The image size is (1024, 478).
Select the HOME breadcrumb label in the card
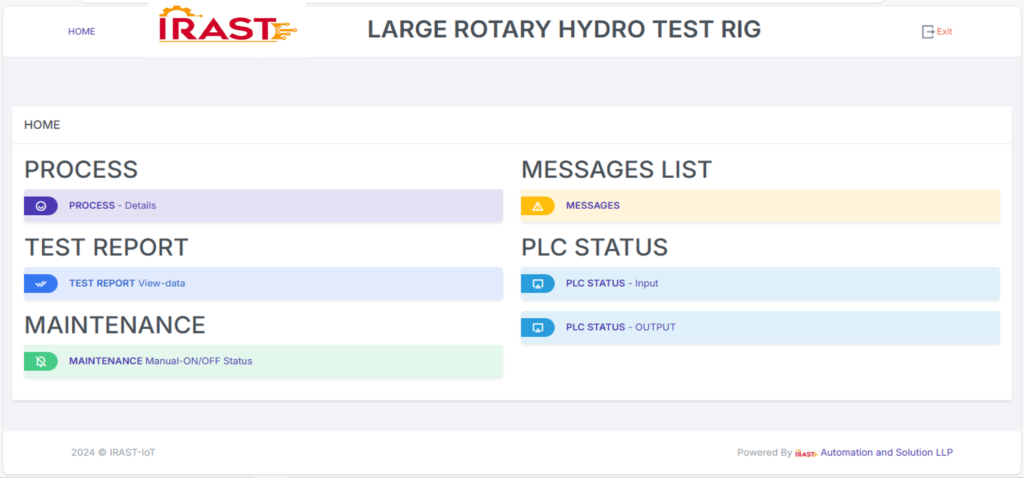[42, 125]
